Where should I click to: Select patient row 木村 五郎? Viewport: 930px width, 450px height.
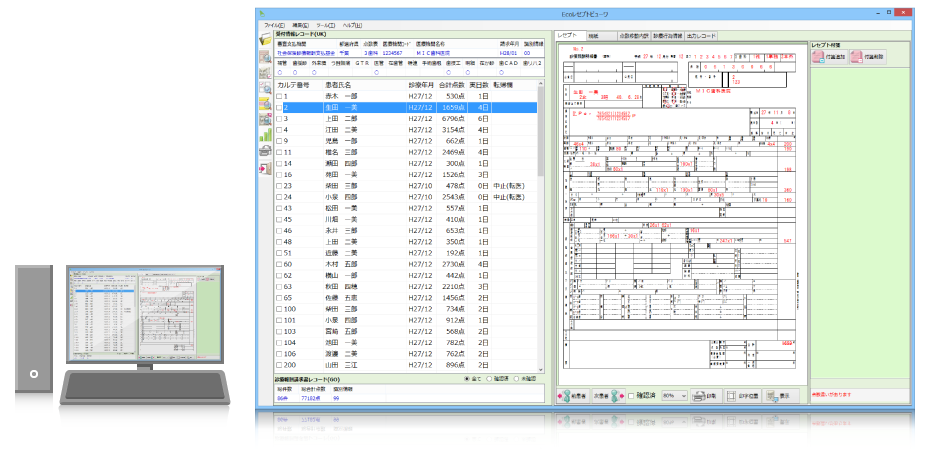click(406, 264)
